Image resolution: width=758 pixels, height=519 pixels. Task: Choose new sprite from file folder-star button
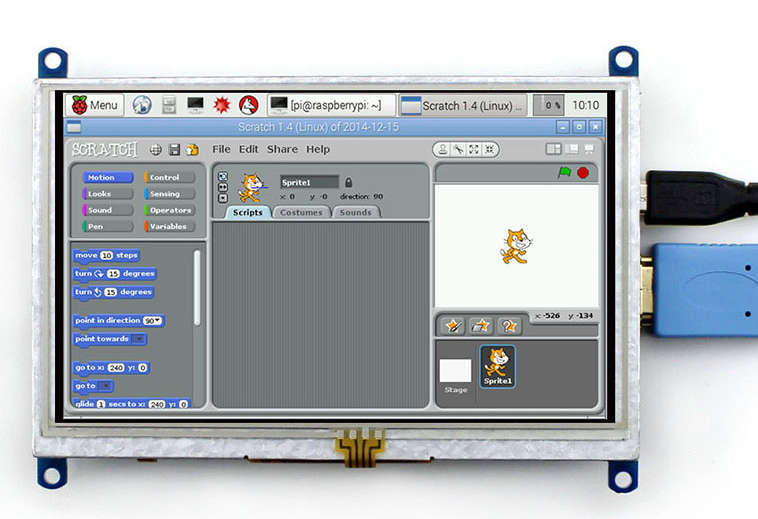pyautogui.click(x=481, y=326)
